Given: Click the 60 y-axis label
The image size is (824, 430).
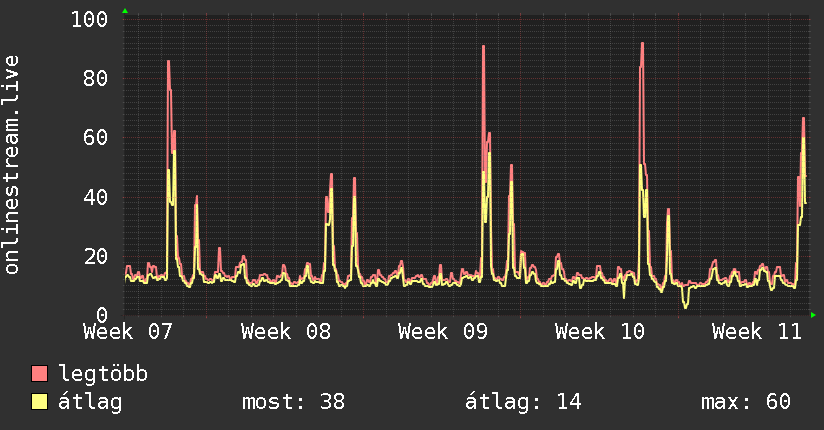Looking at the screenshot, I should tap(96, 138).
